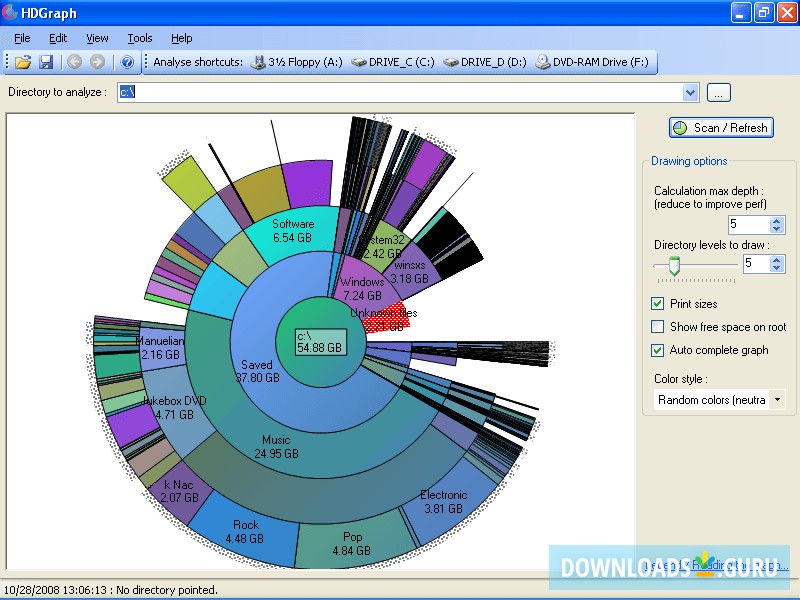Click the Open folder toolbar icon
This screenshot has height=600, width=800.
pyautogui.click(x=23, y=62)
